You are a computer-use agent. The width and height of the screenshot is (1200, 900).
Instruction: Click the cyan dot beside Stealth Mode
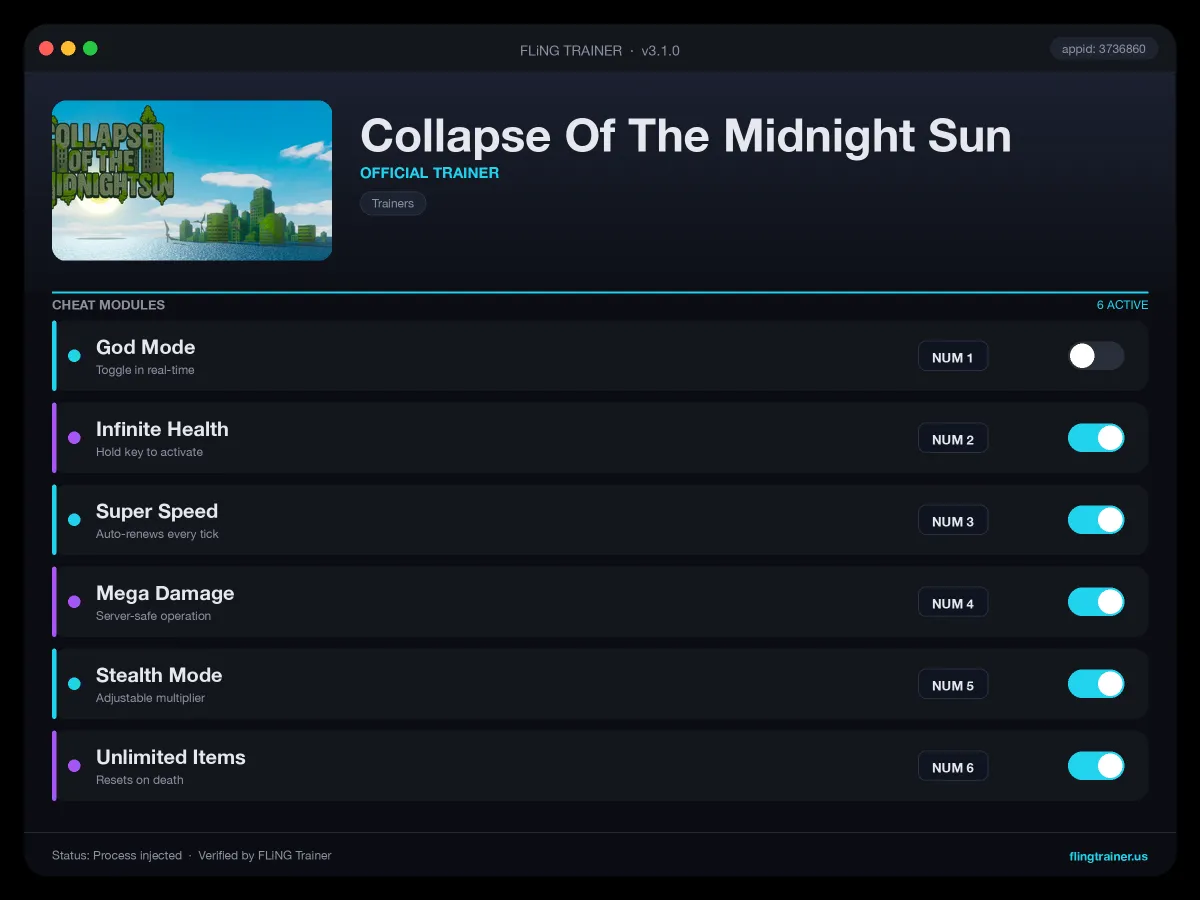pos(74,684)
